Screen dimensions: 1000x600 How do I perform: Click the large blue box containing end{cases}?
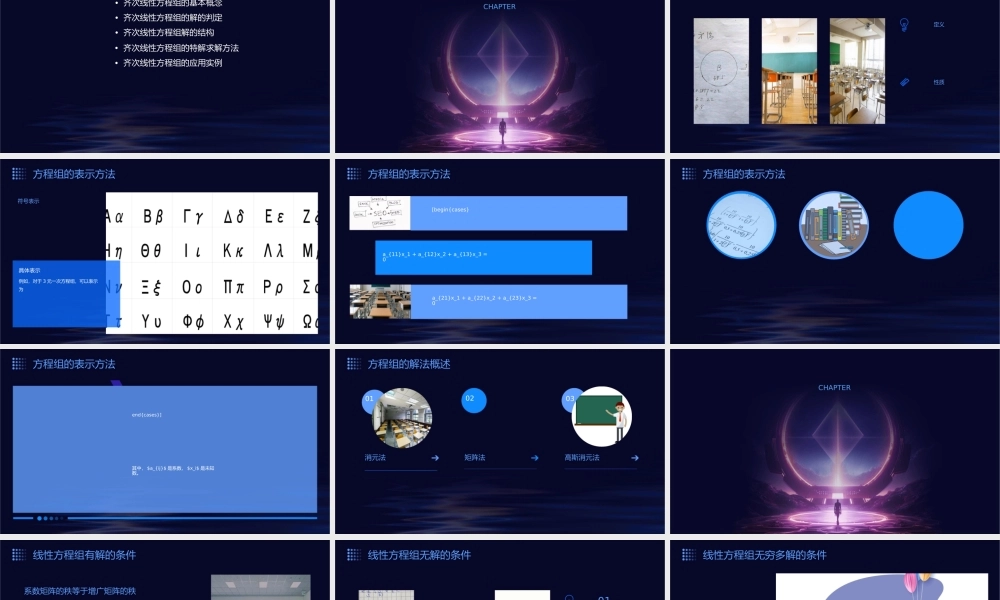point(165,449)
